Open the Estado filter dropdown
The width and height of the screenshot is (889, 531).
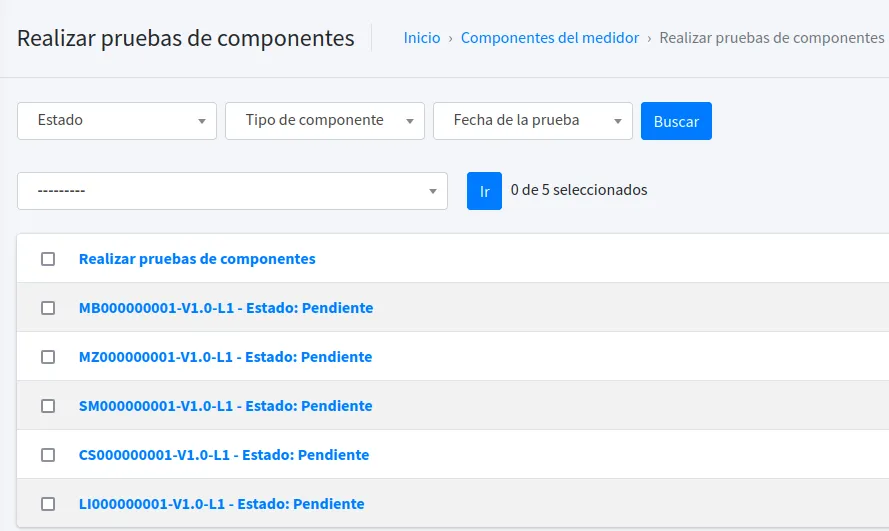tap(116, 121)
